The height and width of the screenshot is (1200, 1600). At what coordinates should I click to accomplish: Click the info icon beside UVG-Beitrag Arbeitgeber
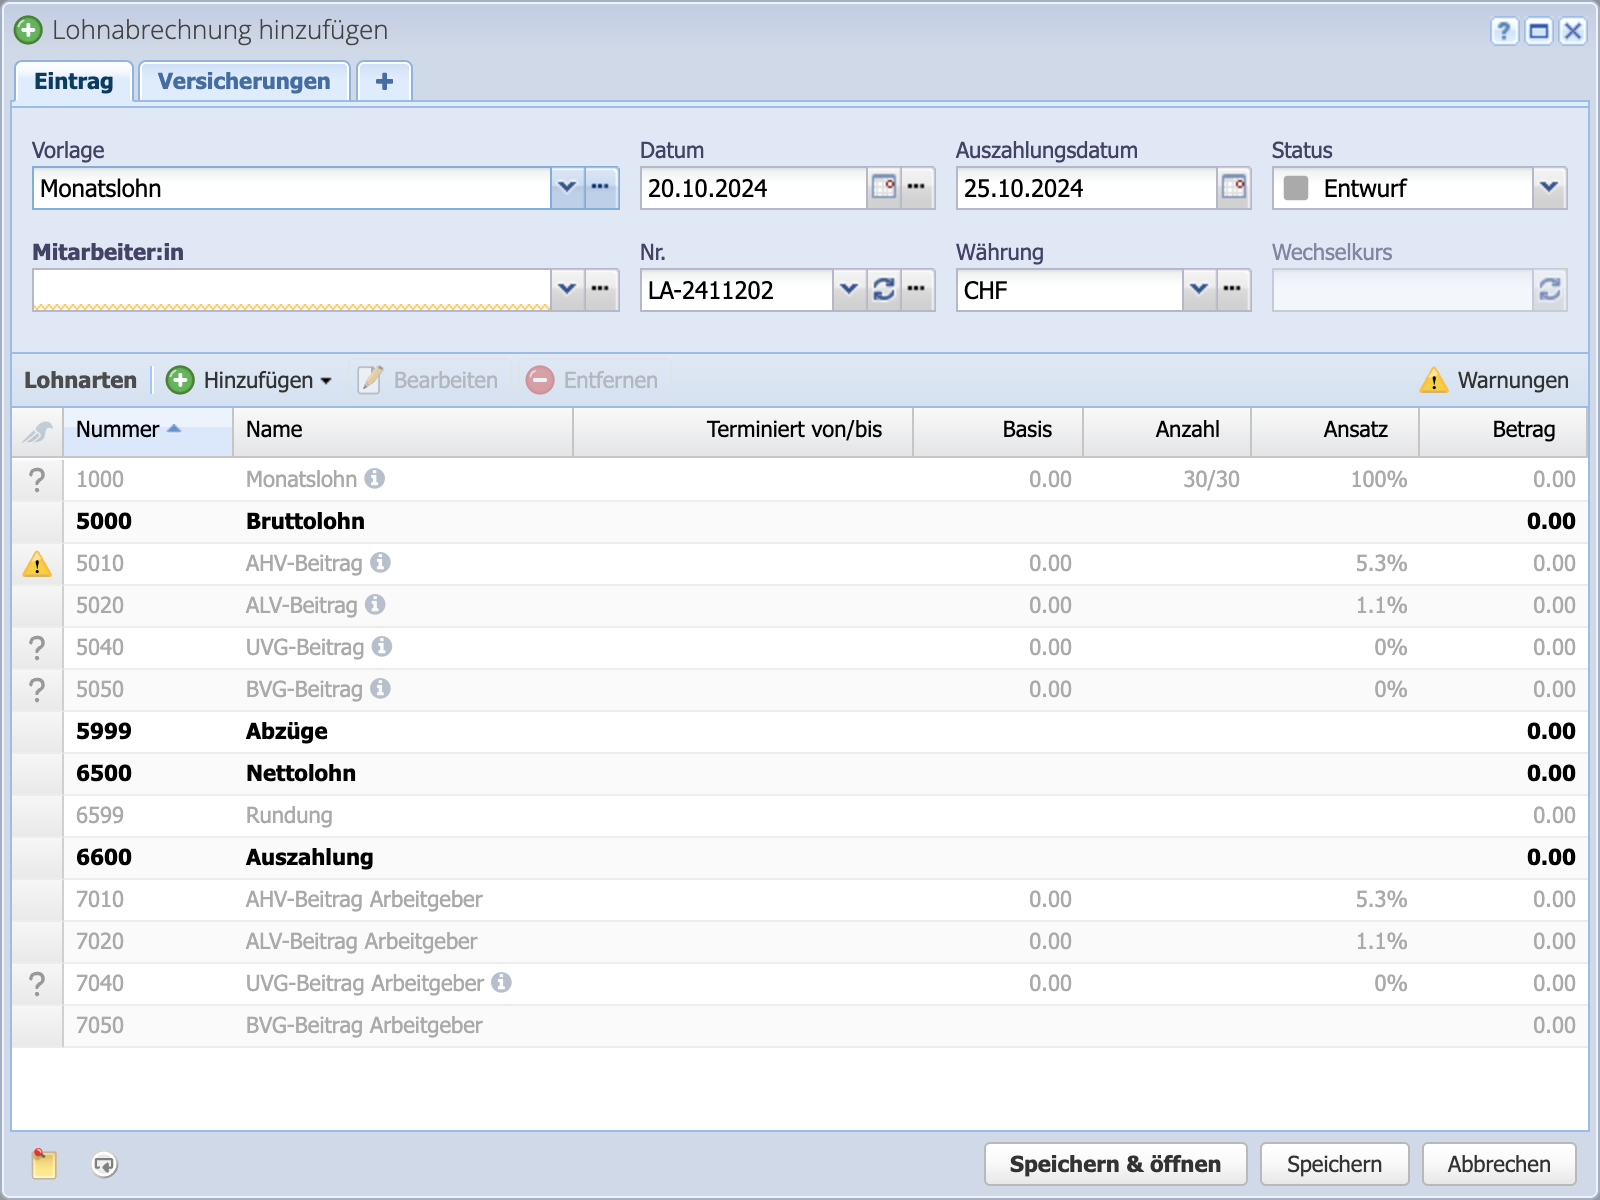[502, 983]
